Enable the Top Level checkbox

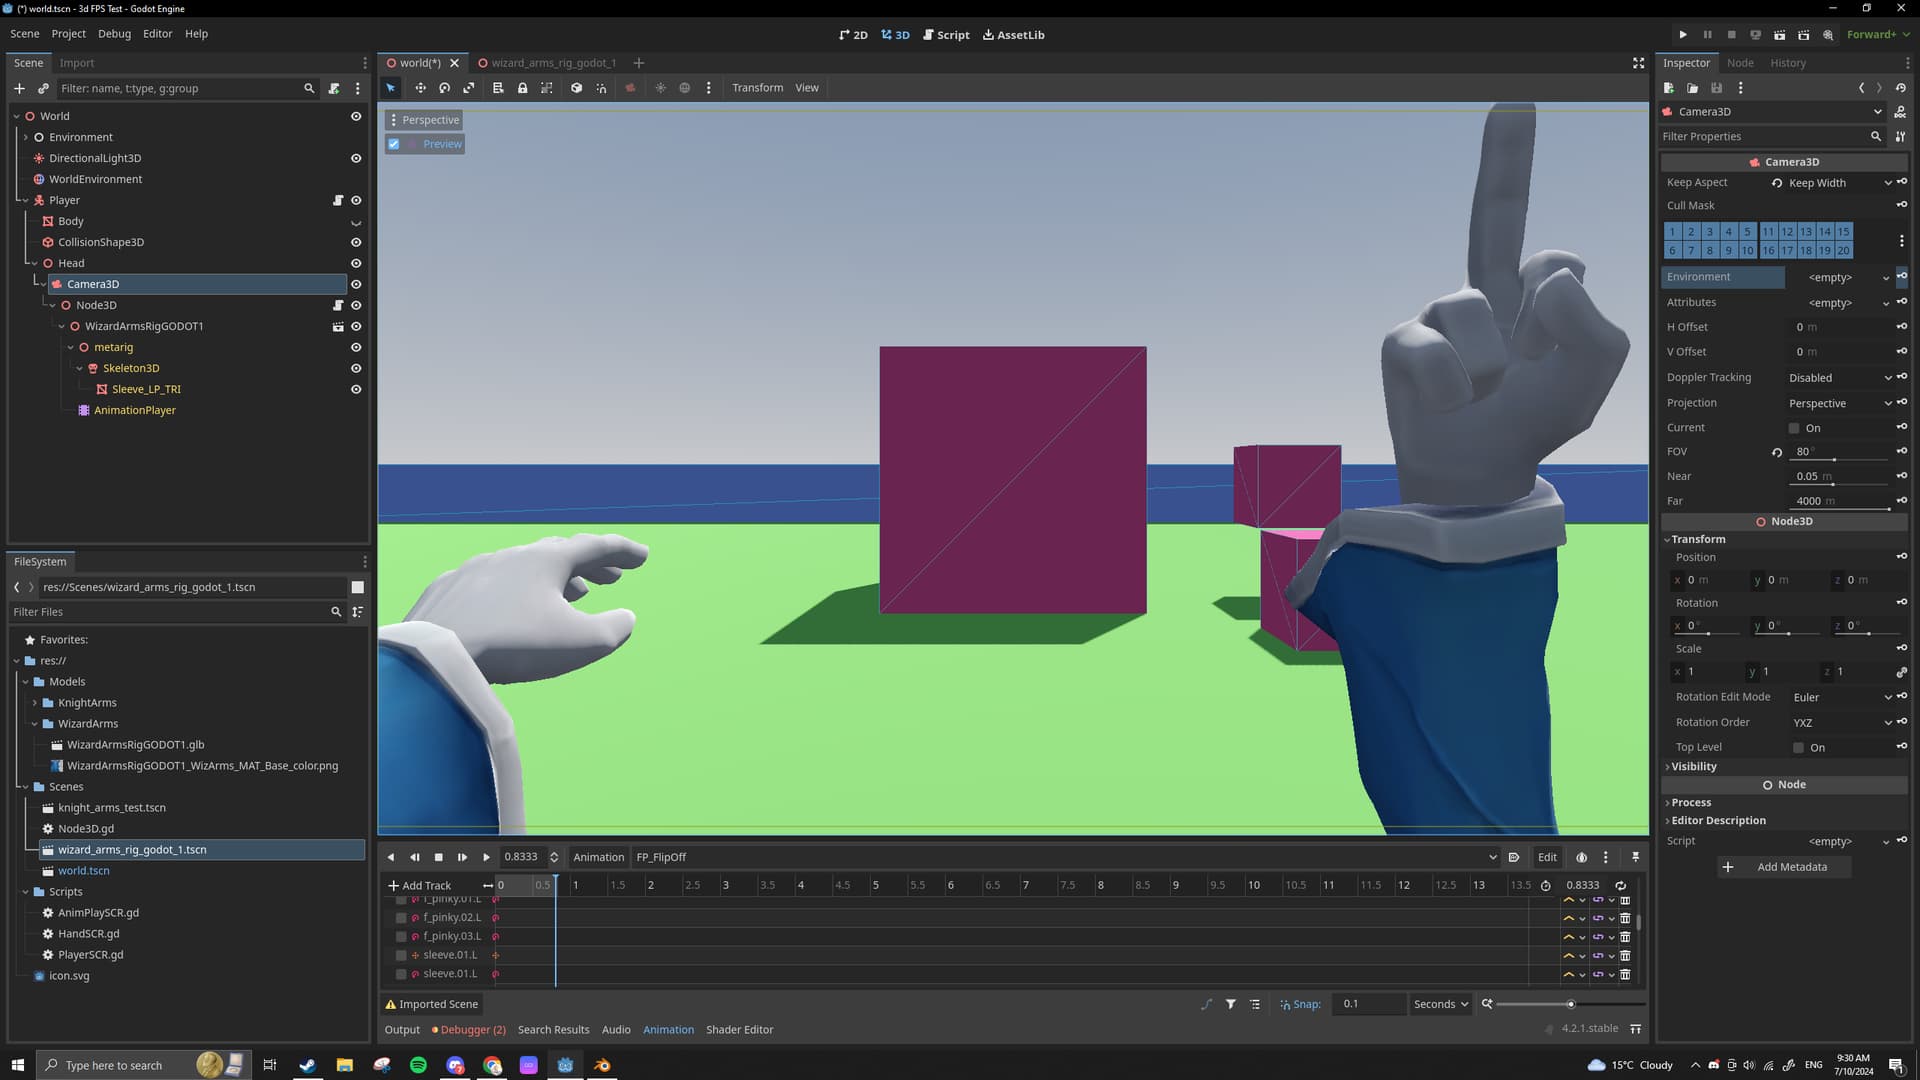click(x=1798, y=748)
